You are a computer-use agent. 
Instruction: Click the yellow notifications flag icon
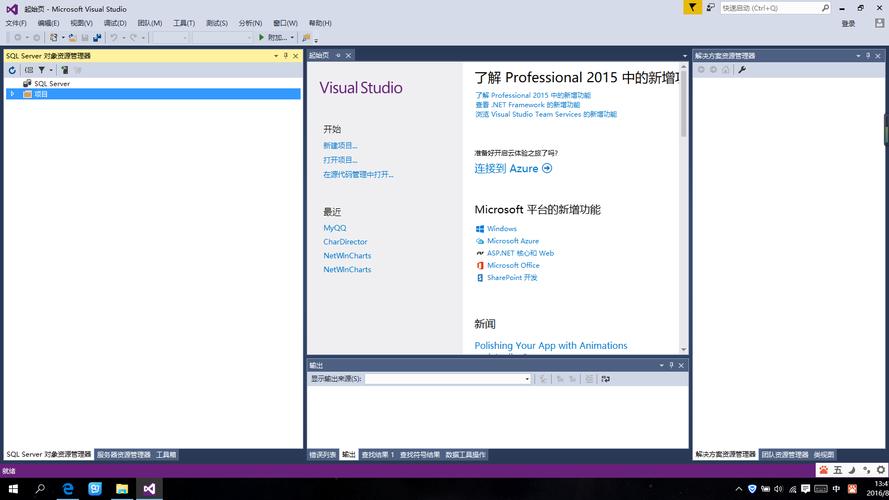coord(692,8)
